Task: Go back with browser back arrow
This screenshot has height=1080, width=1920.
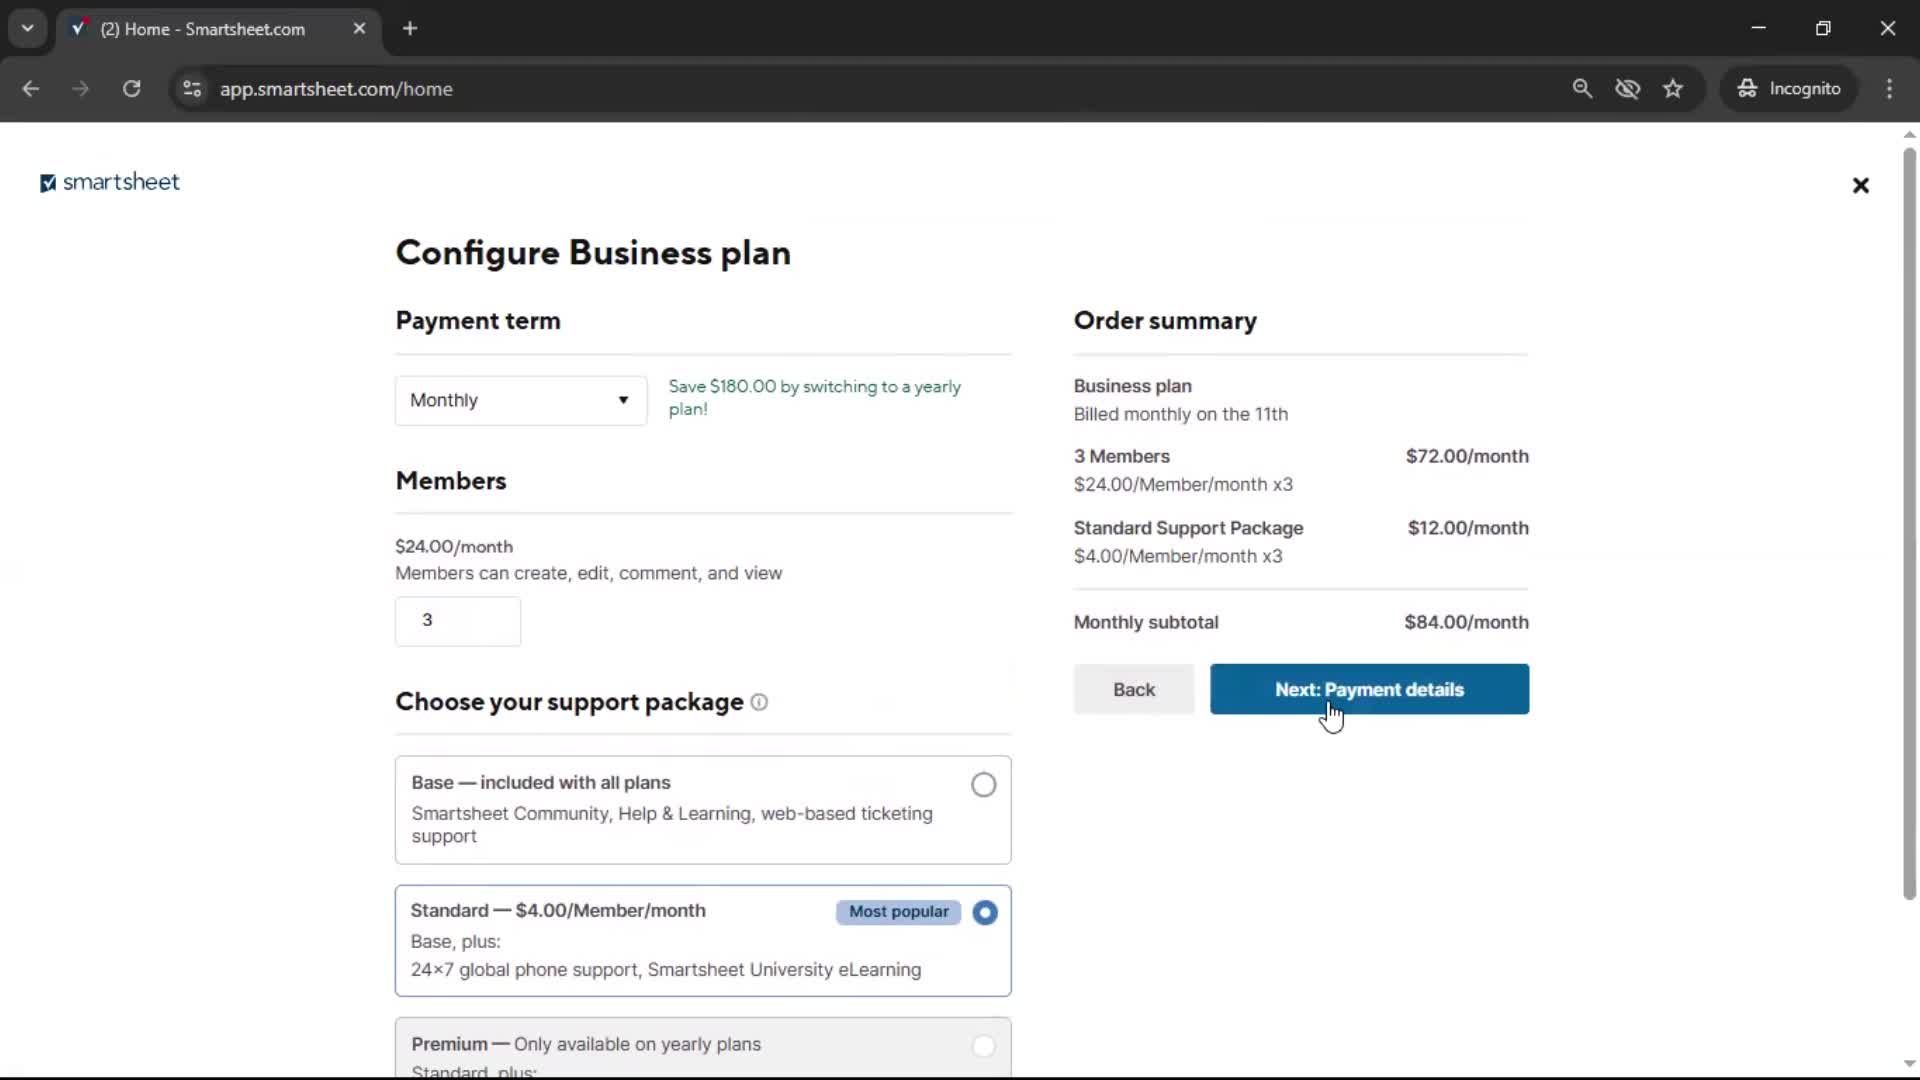Action: tap(30, 88)
